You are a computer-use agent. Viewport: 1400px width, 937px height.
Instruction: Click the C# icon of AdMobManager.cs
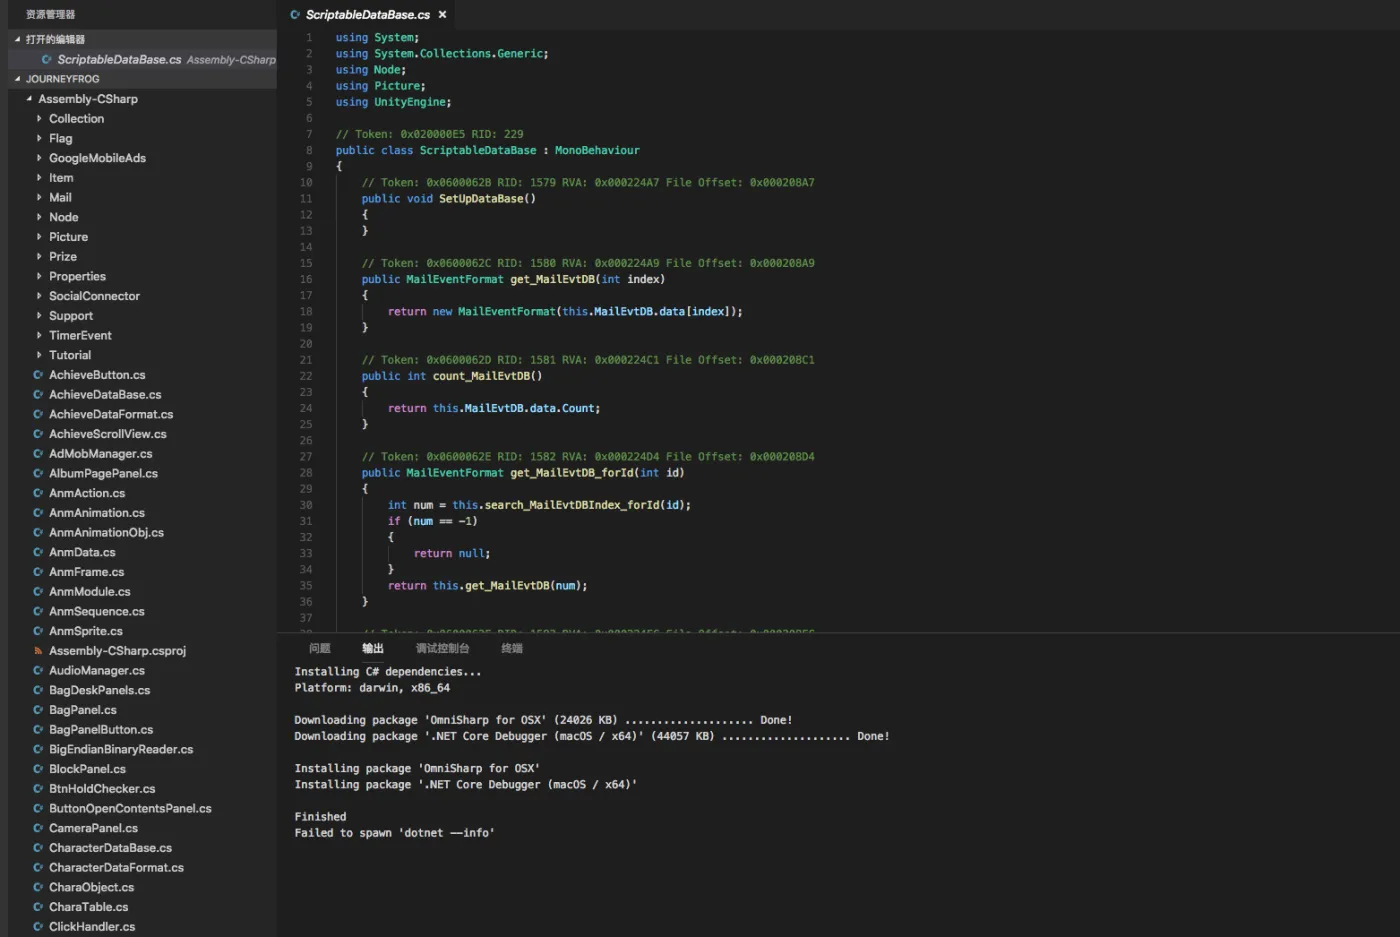point(38,454)
